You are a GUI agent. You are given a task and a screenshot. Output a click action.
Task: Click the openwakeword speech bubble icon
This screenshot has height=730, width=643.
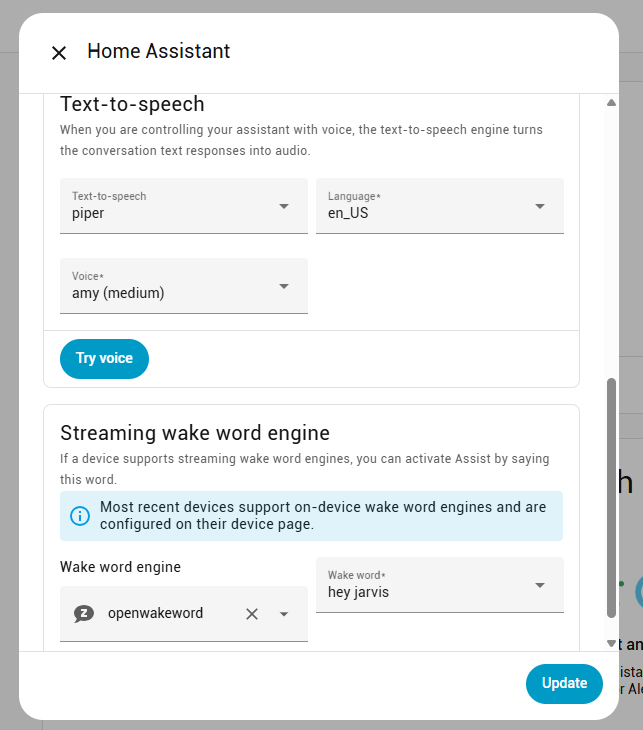[84, 614]
